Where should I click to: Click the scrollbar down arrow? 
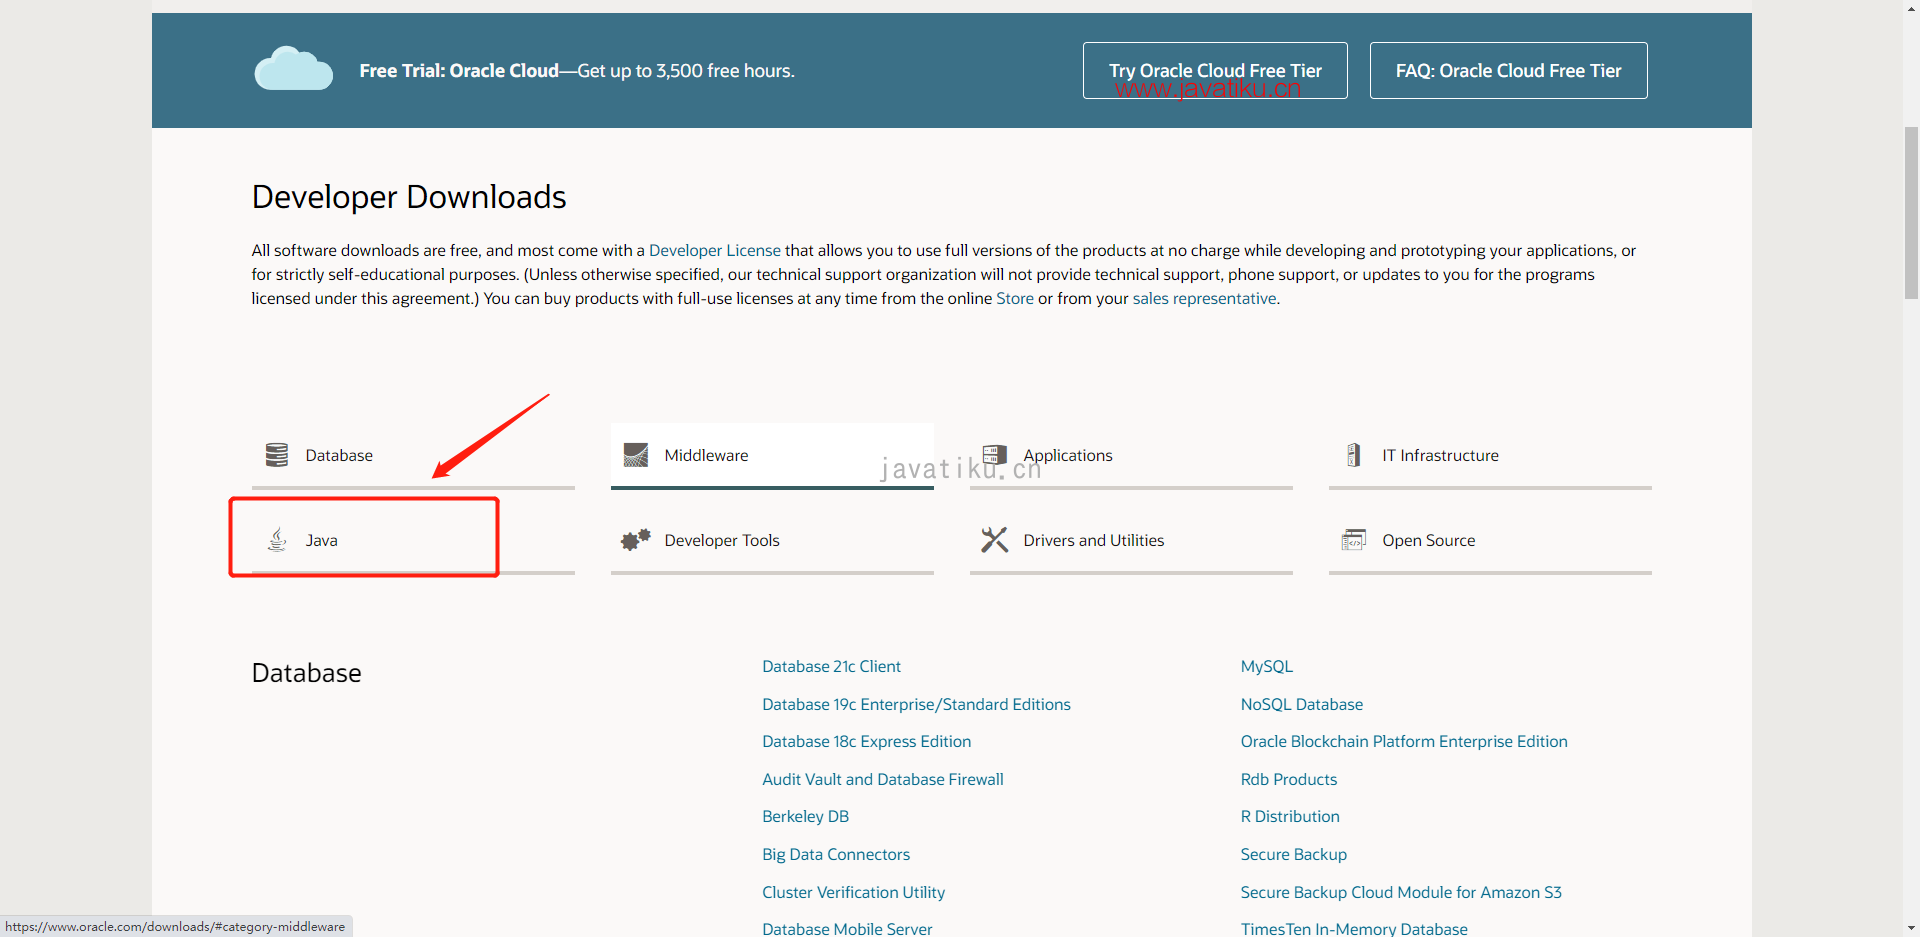coord(1911,928)
